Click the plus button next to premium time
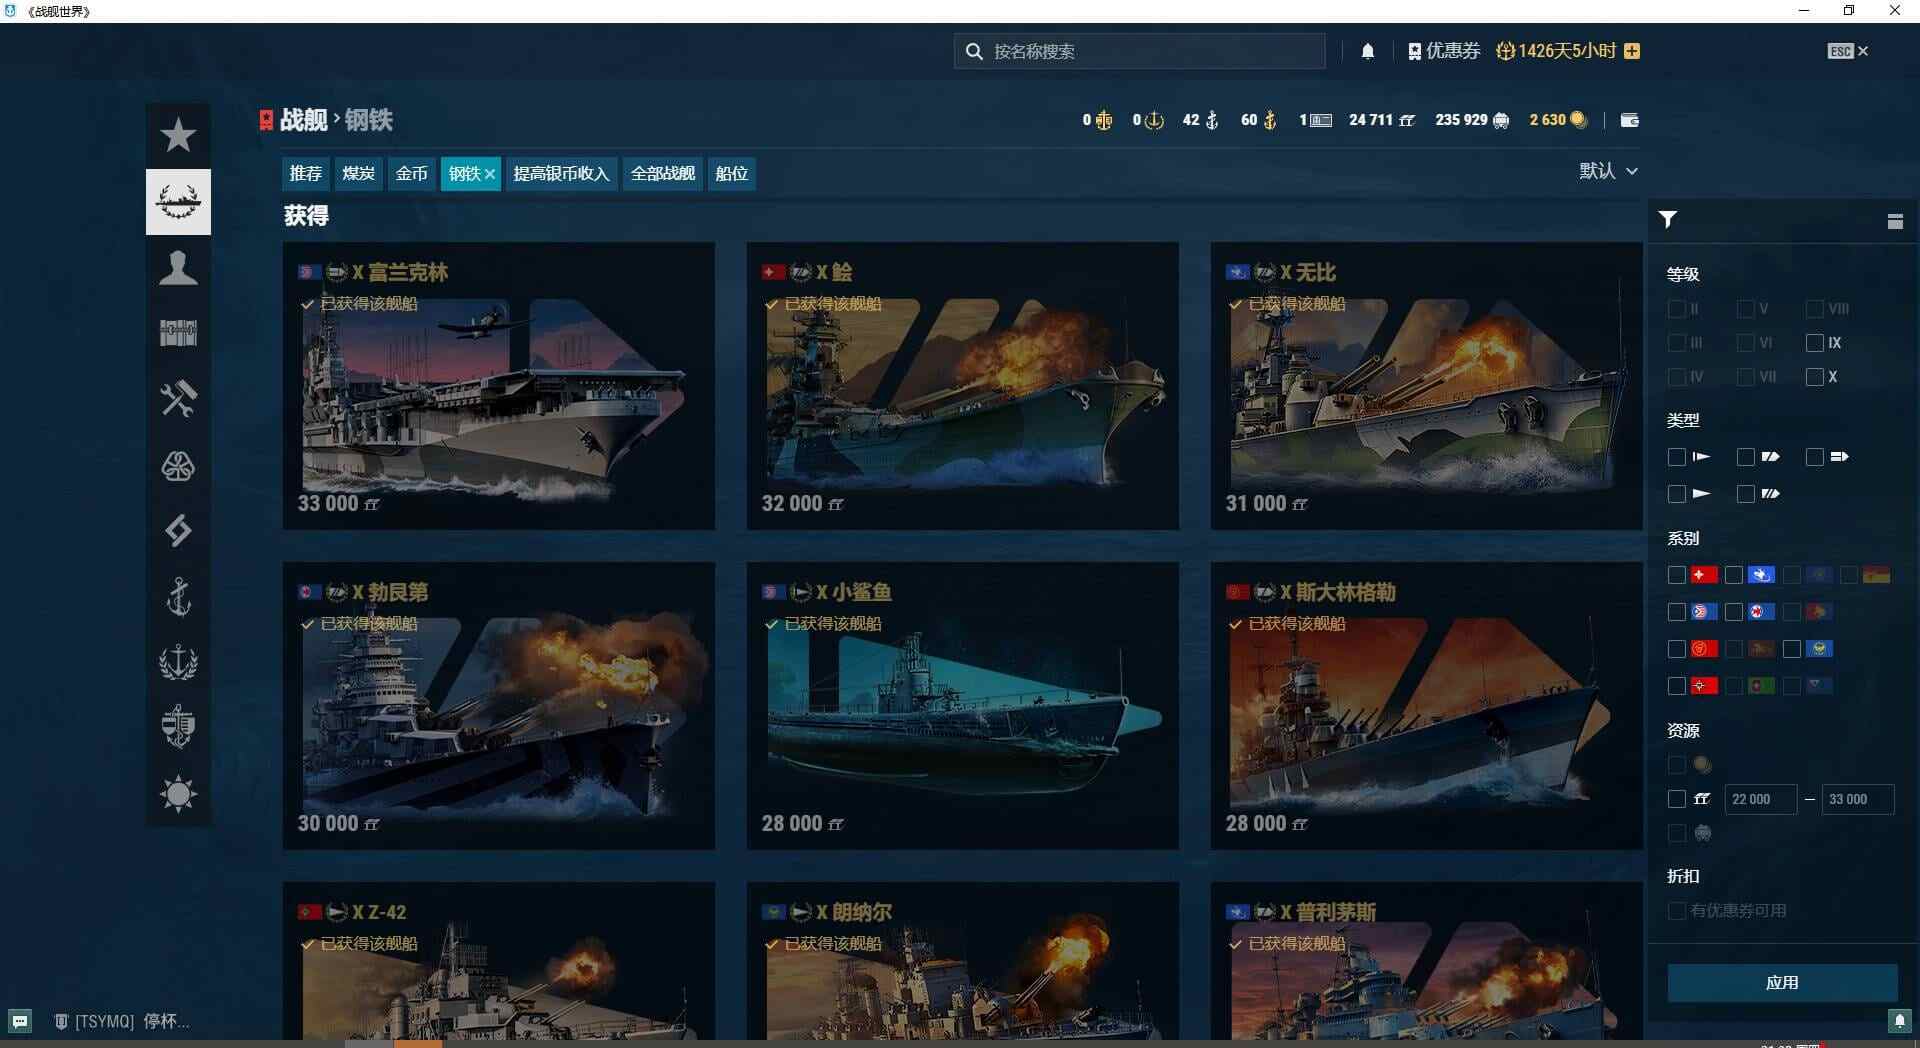Screen dimensions: 1920x1048 [x=1632, y=50]
